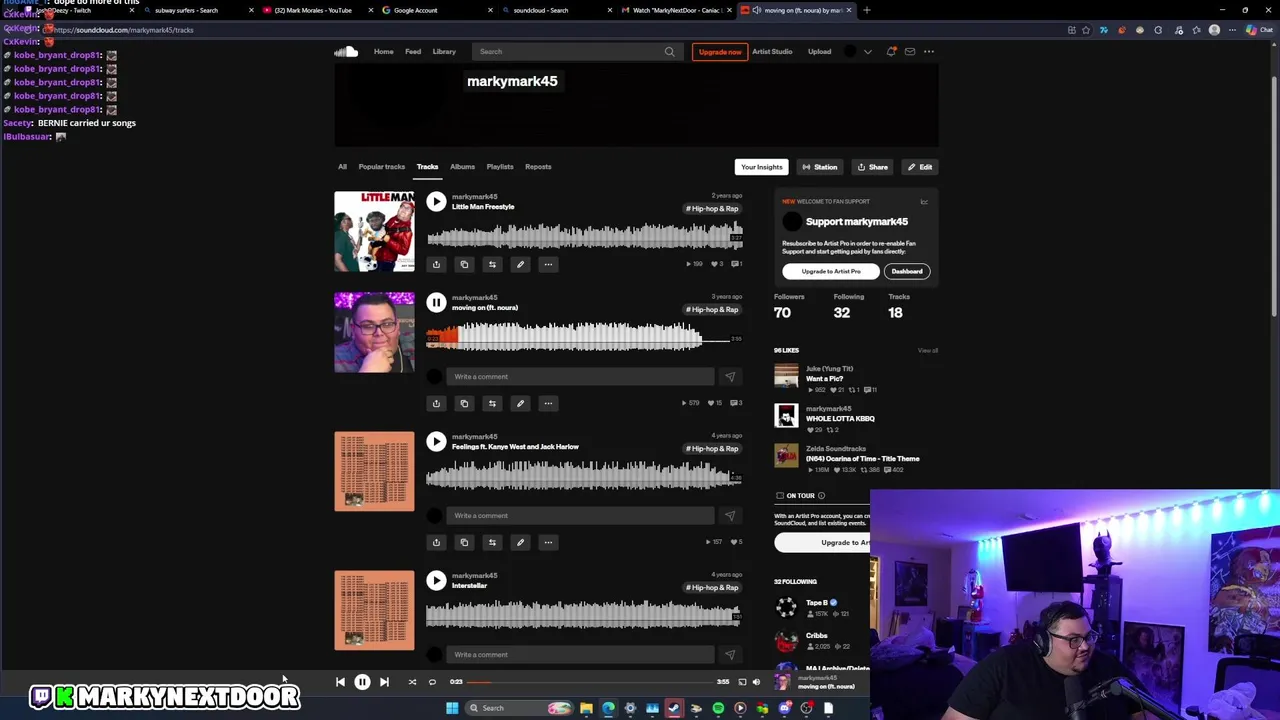Open more options for Little Man Freestyle

548,264
